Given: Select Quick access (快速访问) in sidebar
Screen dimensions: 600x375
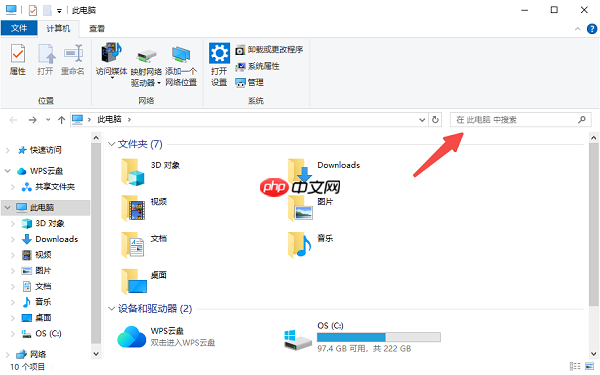Looking at the screenshot, I should (x=40, y=150).
